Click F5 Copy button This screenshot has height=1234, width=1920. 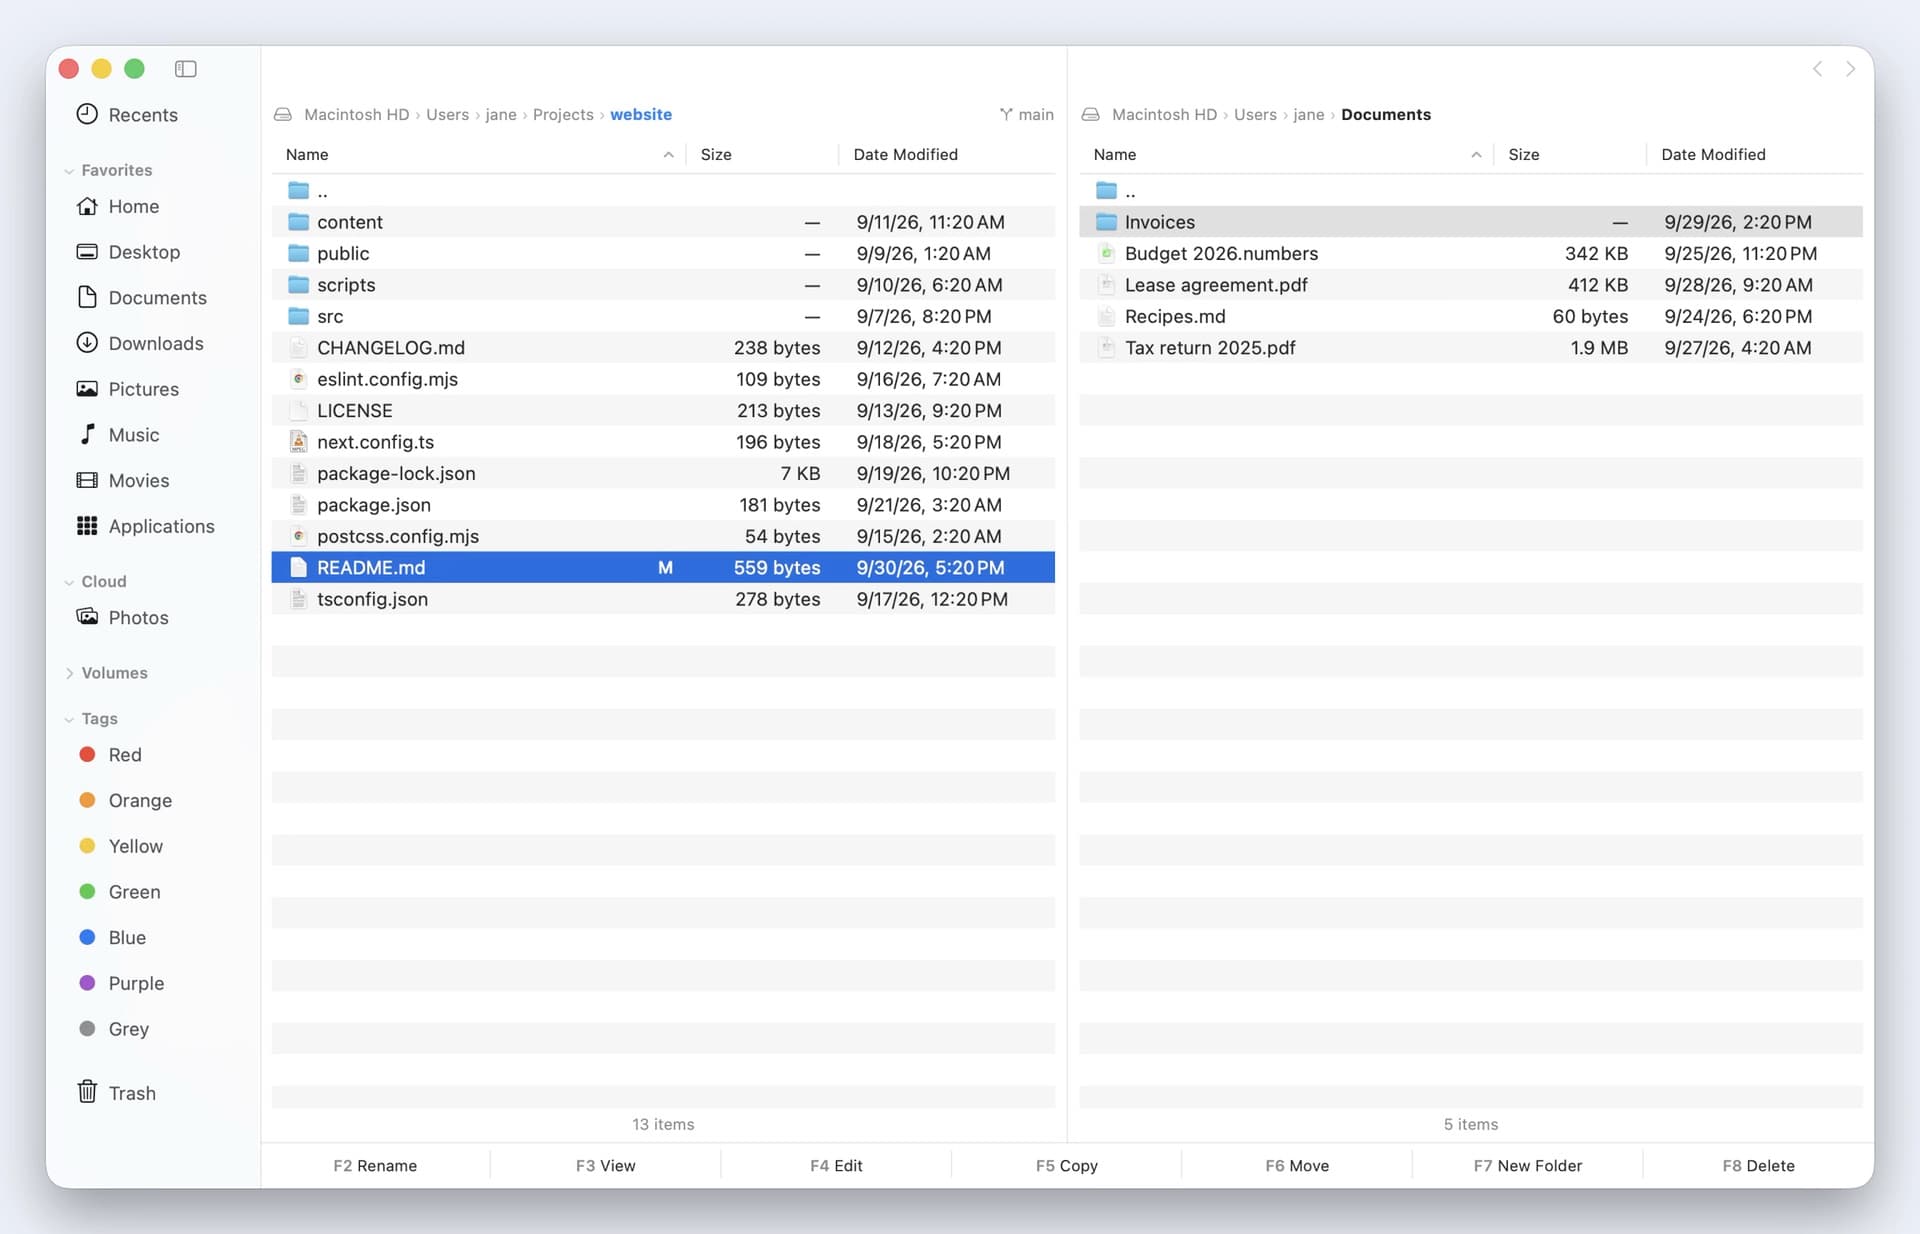pos(1066,1166)
